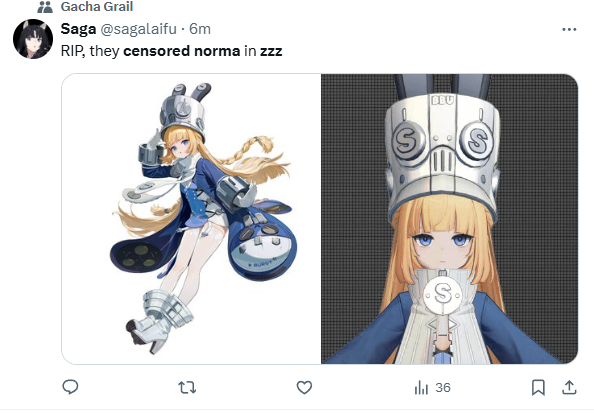Click the reply speech bubble icon

(x=70, y=387)
